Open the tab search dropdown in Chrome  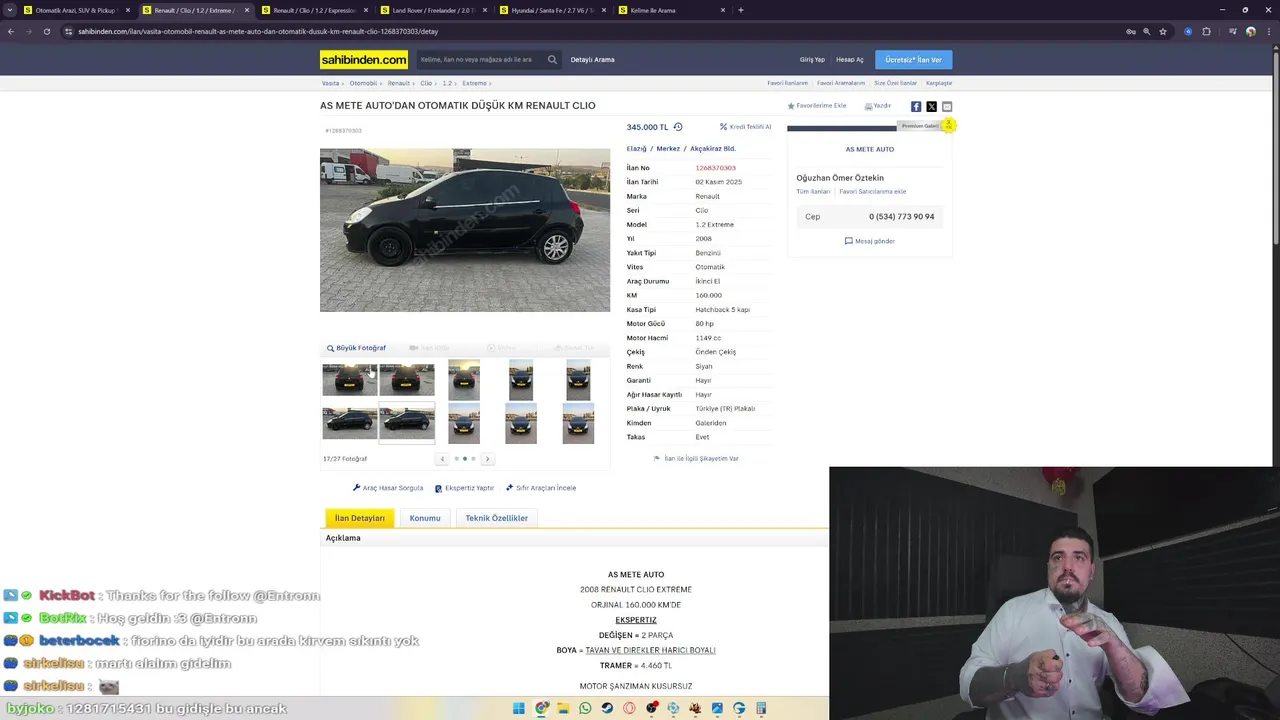click(9, 10)
